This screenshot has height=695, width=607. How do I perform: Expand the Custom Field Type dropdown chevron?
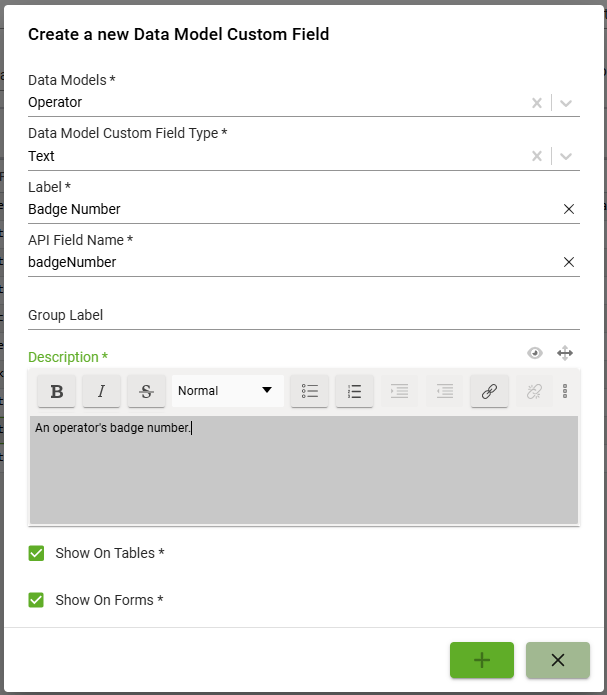566,156
